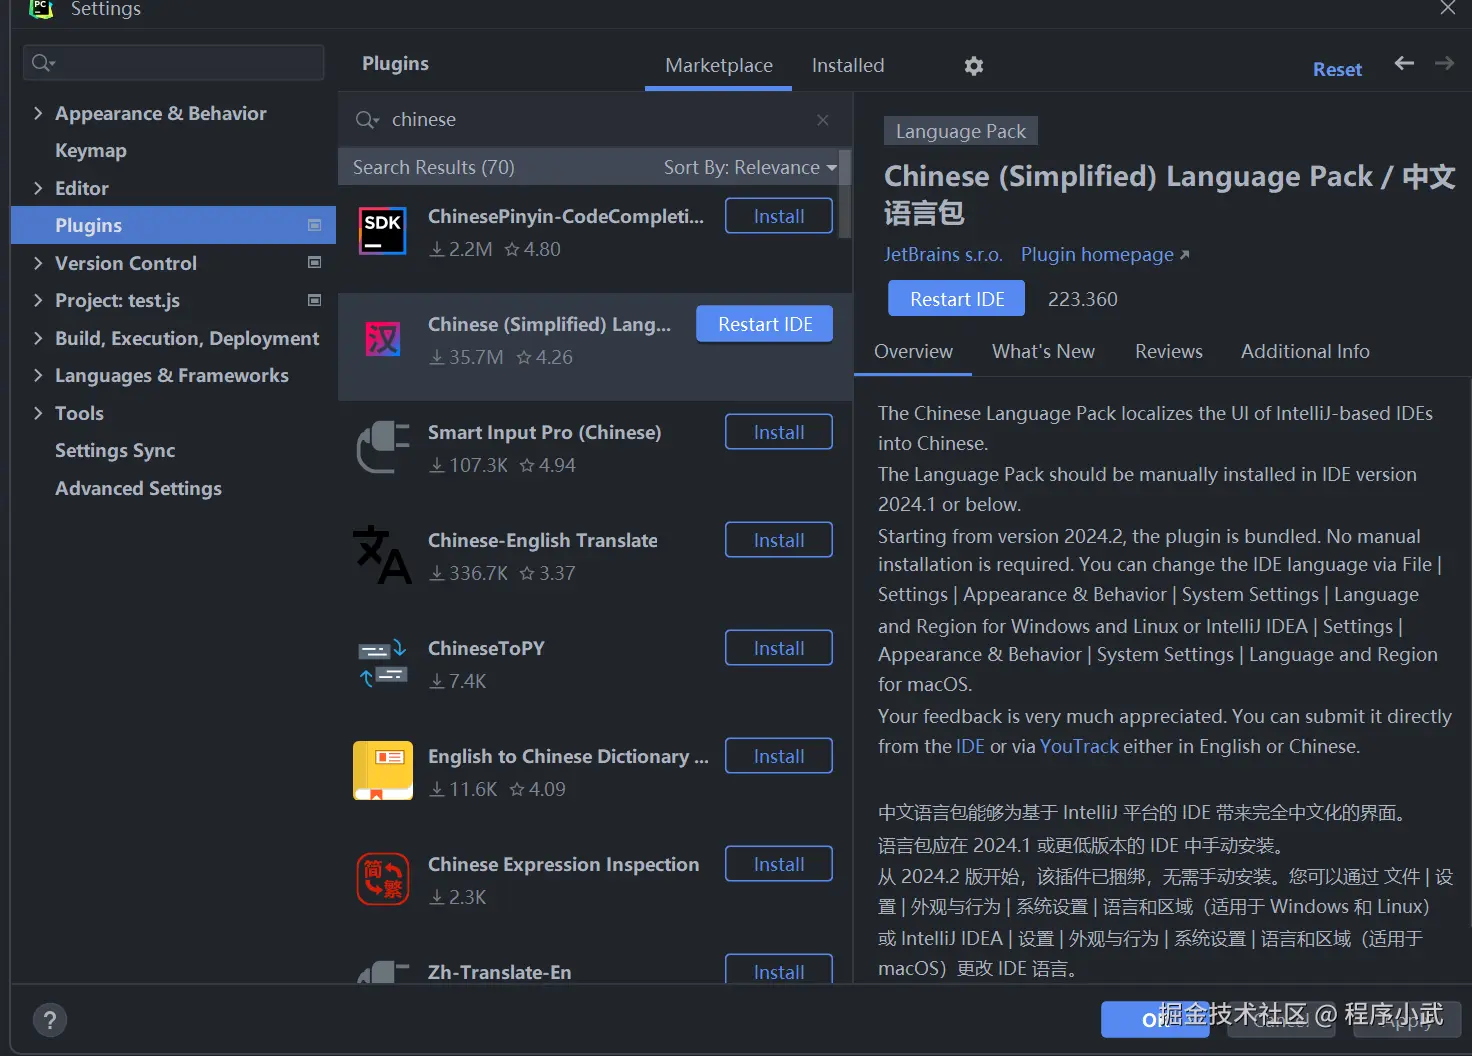Click the Reset link
1472x1056 pixels.
tap(1337, 69)
